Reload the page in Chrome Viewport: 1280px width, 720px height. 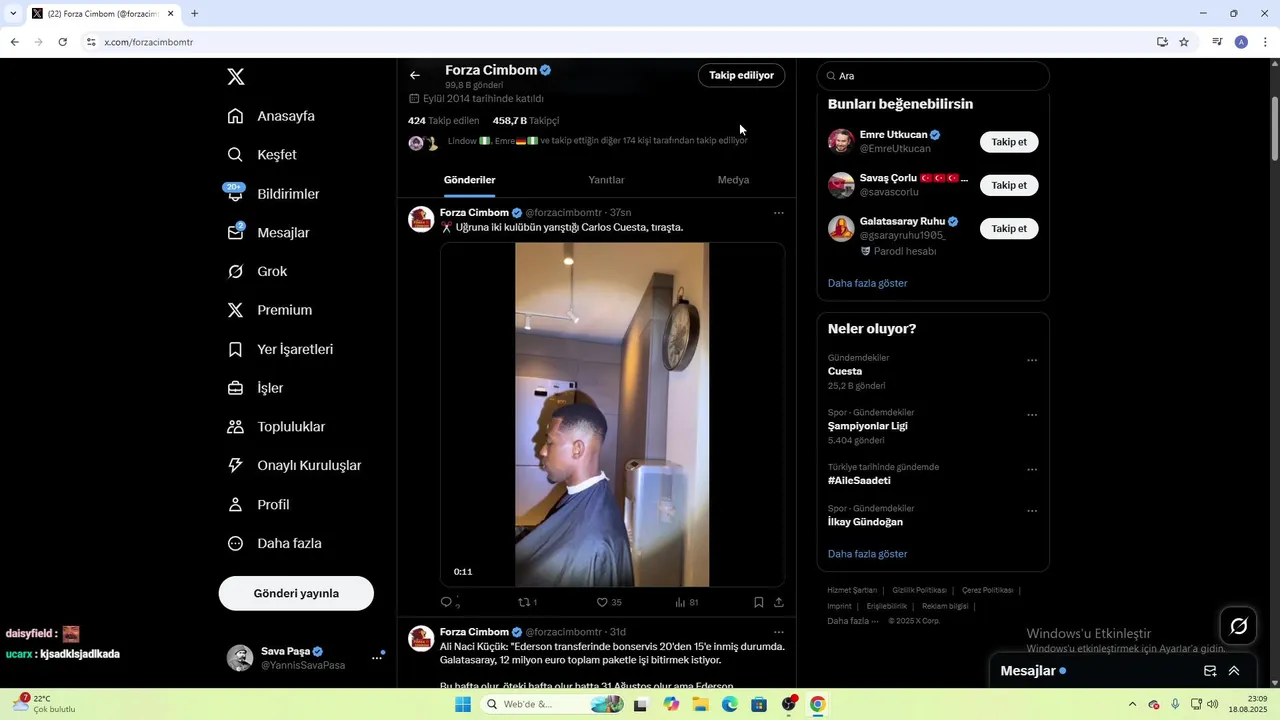click(x=62, y=42)
